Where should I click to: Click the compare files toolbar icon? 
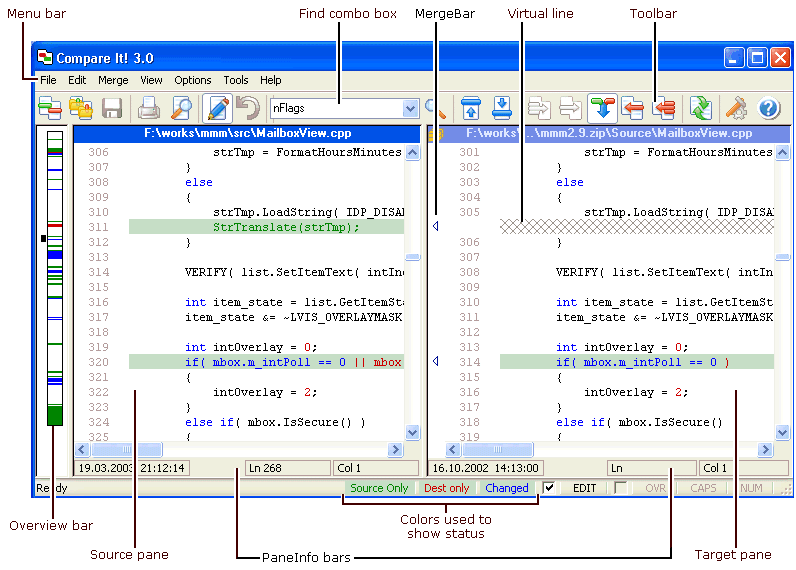[50, 108]
